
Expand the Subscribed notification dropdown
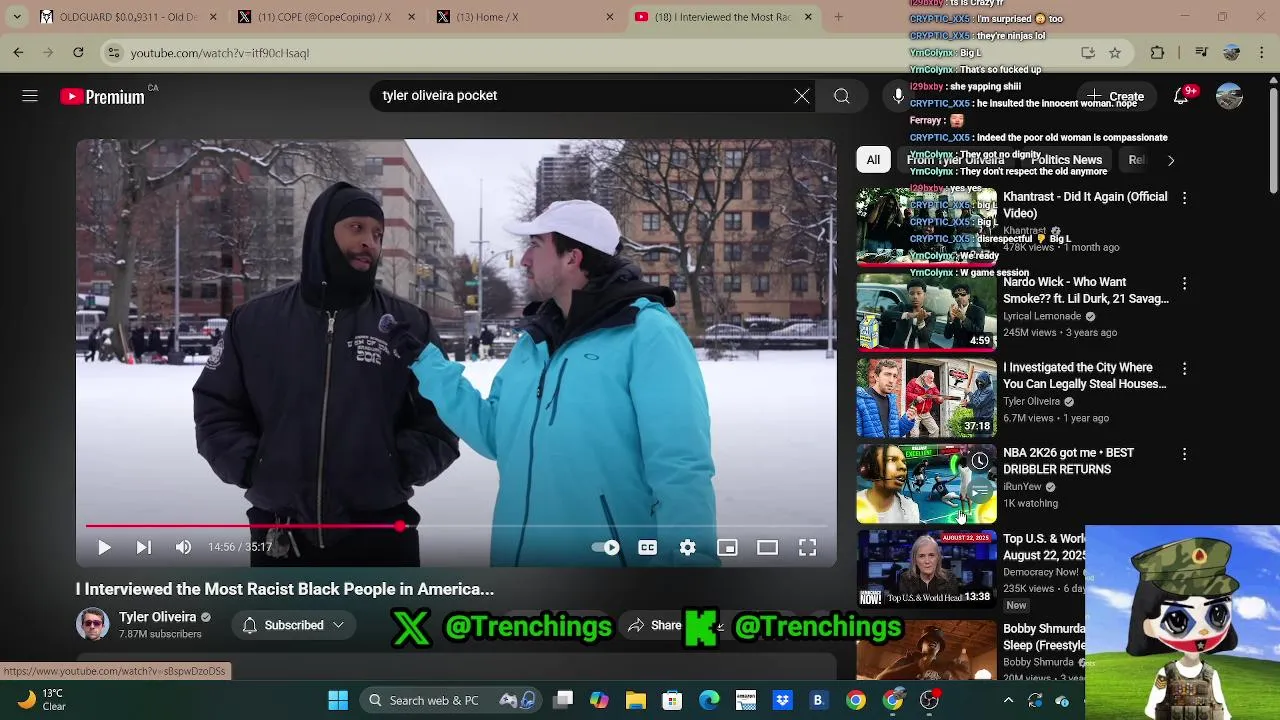click(x=292, y=625)
